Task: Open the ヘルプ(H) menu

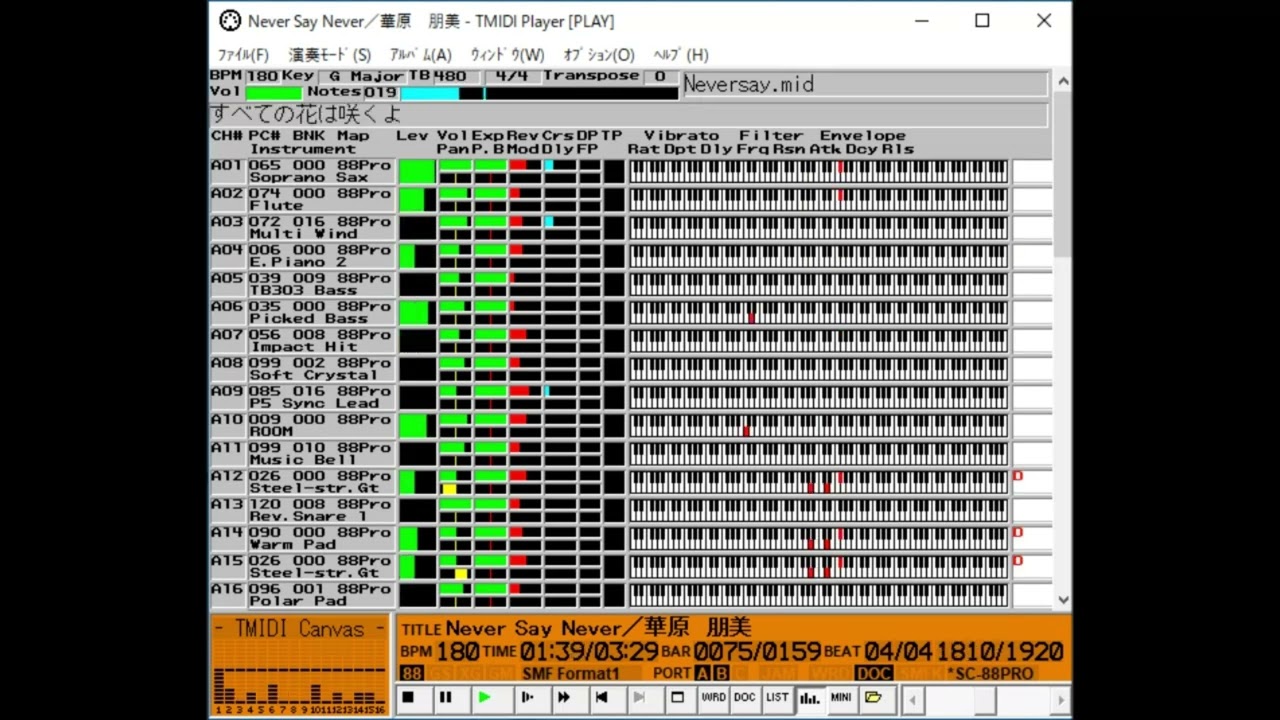Action: tap(681, 55)
